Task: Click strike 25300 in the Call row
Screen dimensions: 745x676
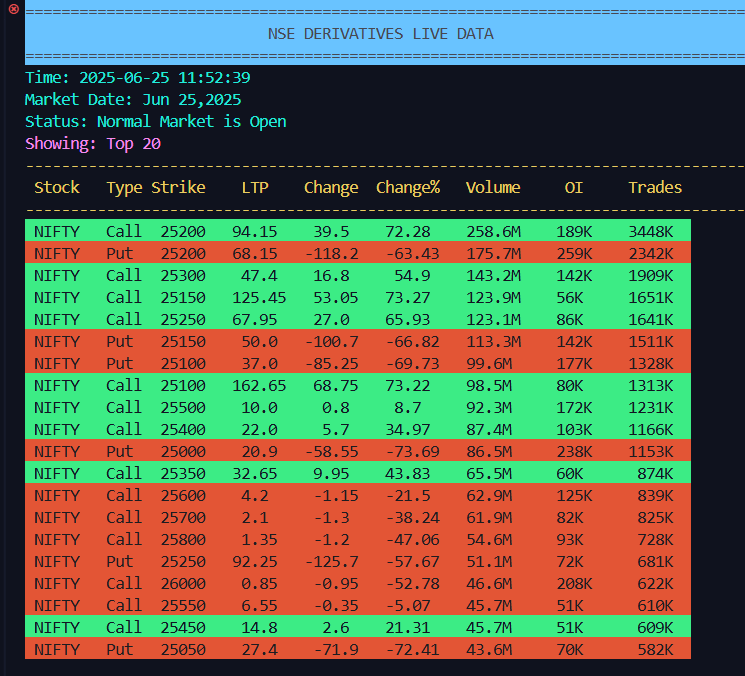Action: click(x=183, y=276)
